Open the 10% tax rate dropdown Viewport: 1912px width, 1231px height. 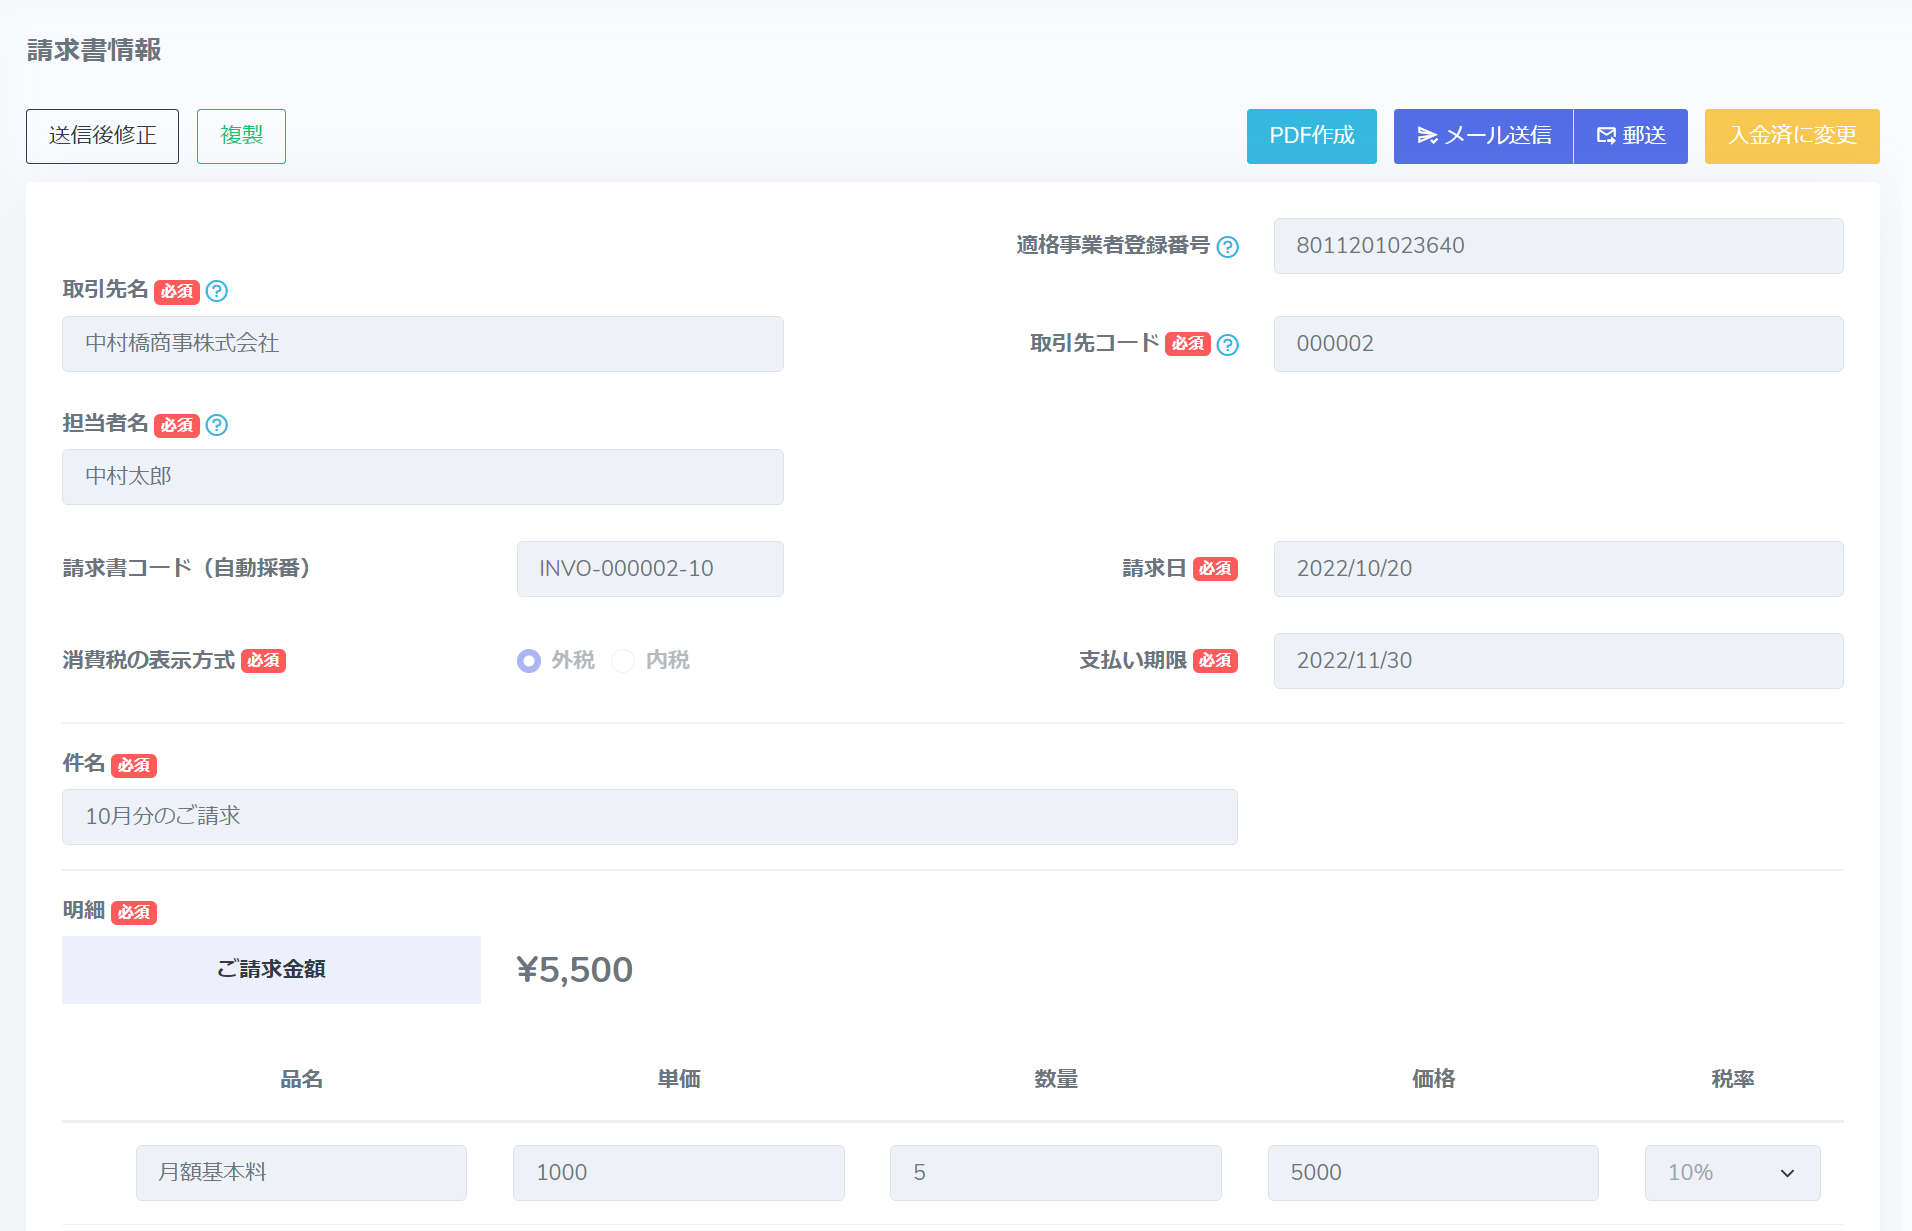[1732, 1173]
